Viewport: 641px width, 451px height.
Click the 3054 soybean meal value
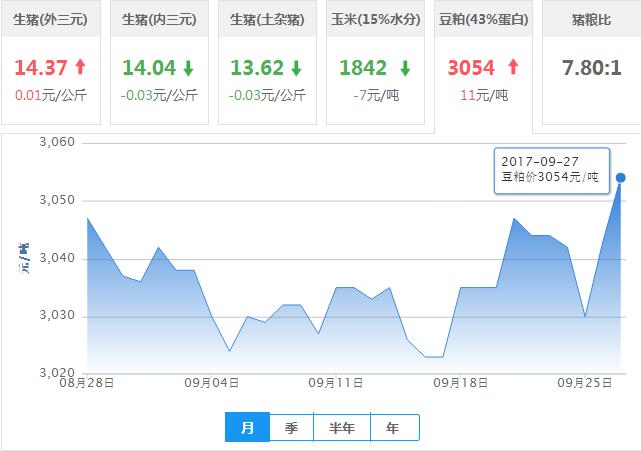(x=471, y=68)
